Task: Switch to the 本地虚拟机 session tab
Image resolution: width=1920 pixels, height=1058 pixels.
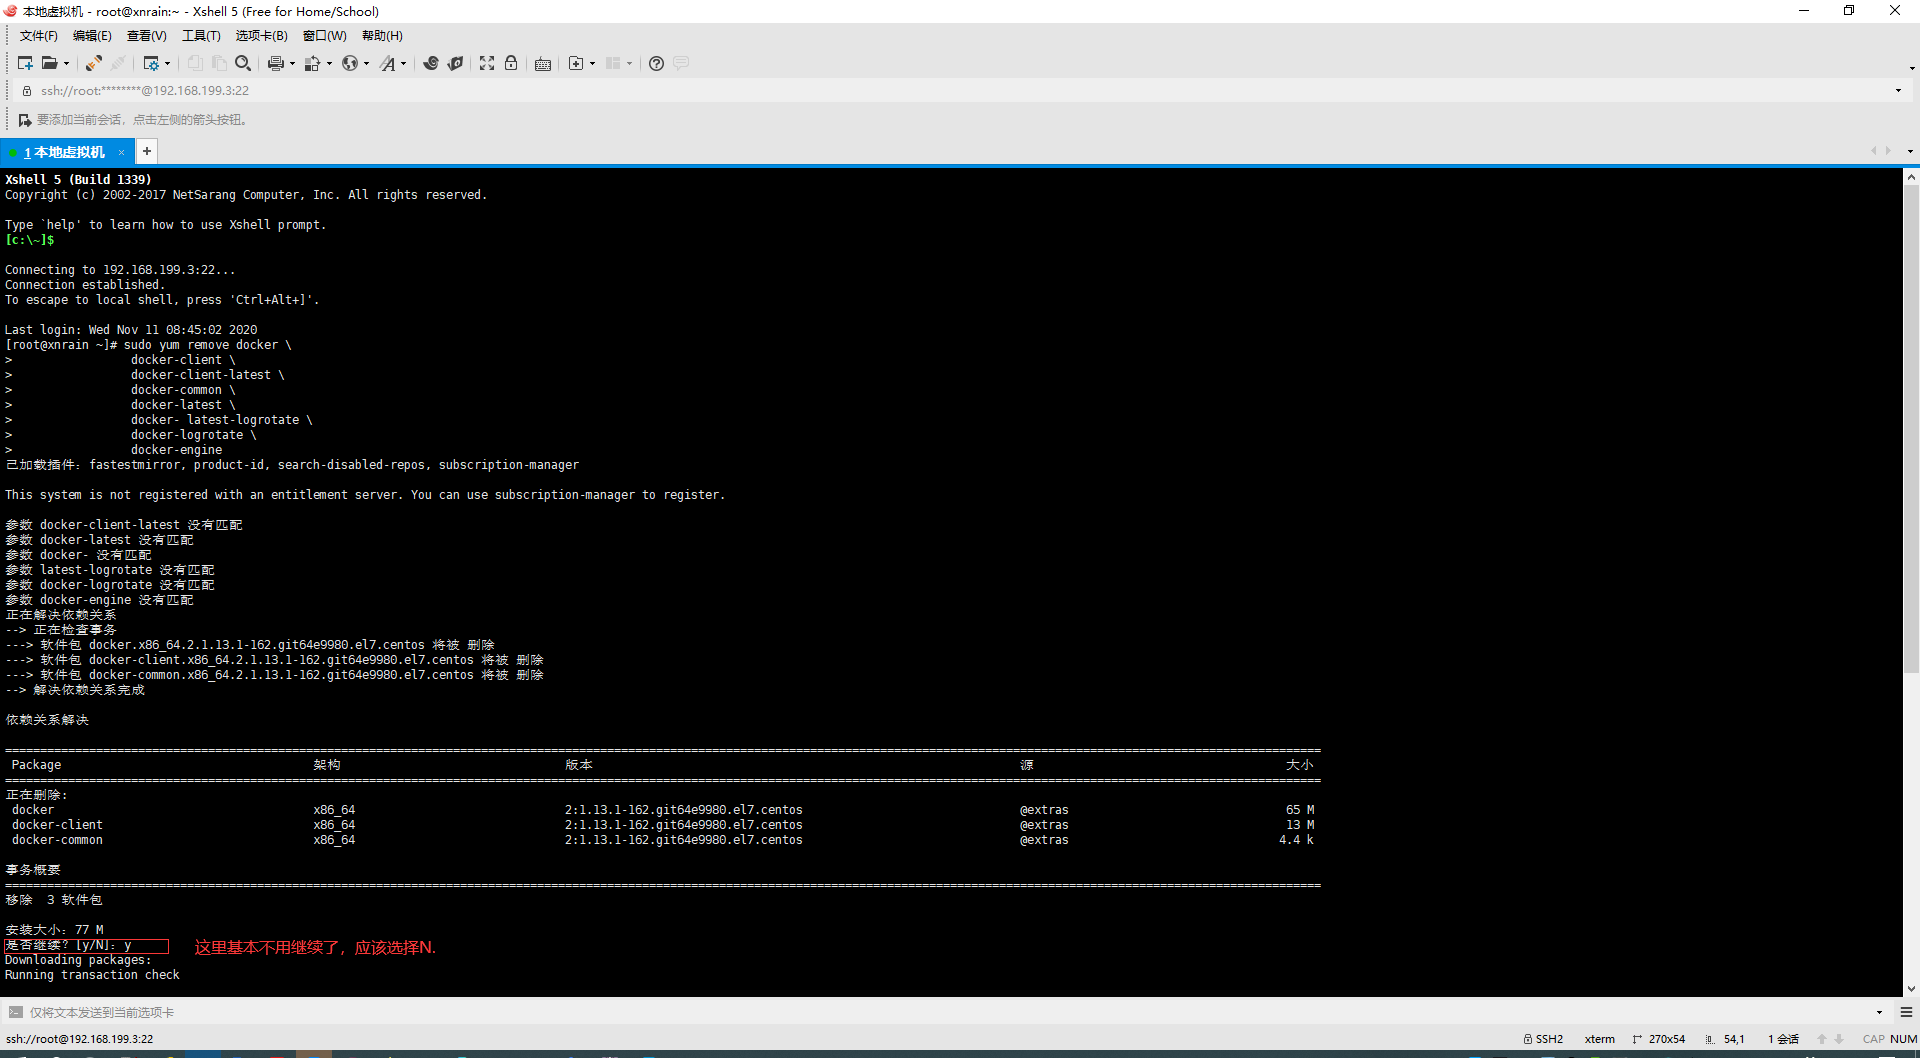Action: (x=65, y=151)
